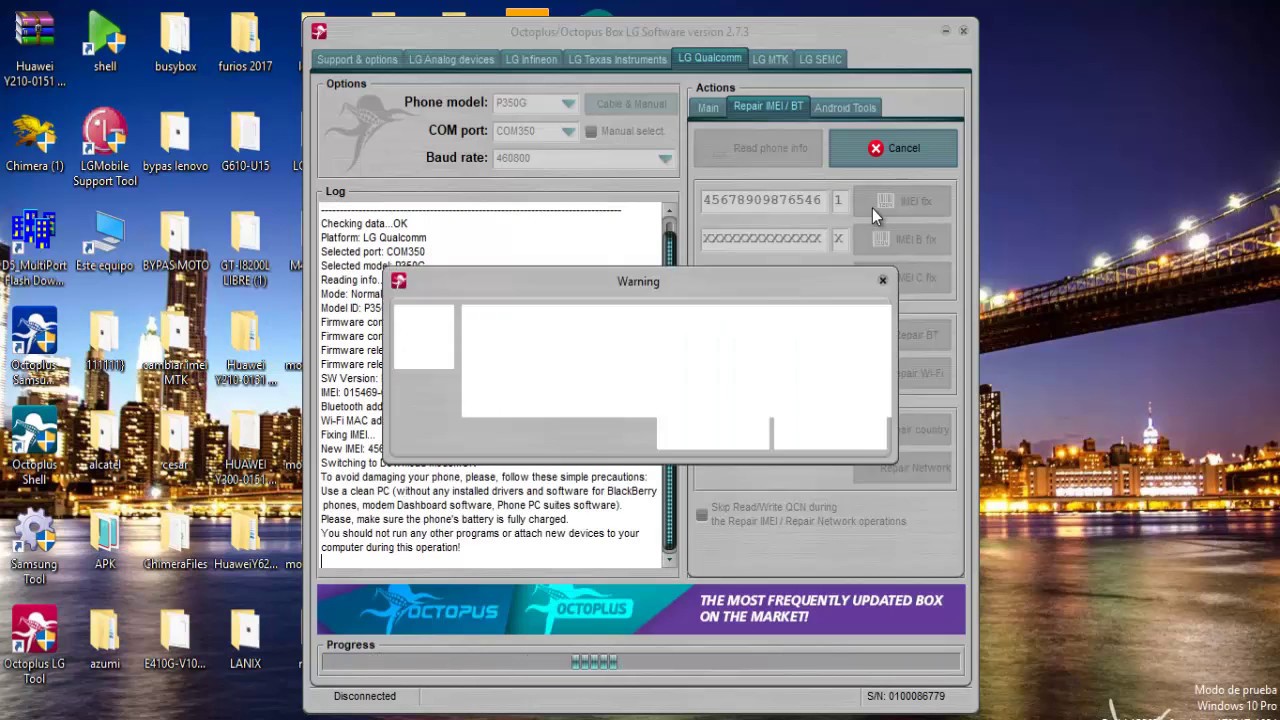Open the alcatel folder
Image resolution: width=1280 pixels, height=720 pixels.
point(105,441)
